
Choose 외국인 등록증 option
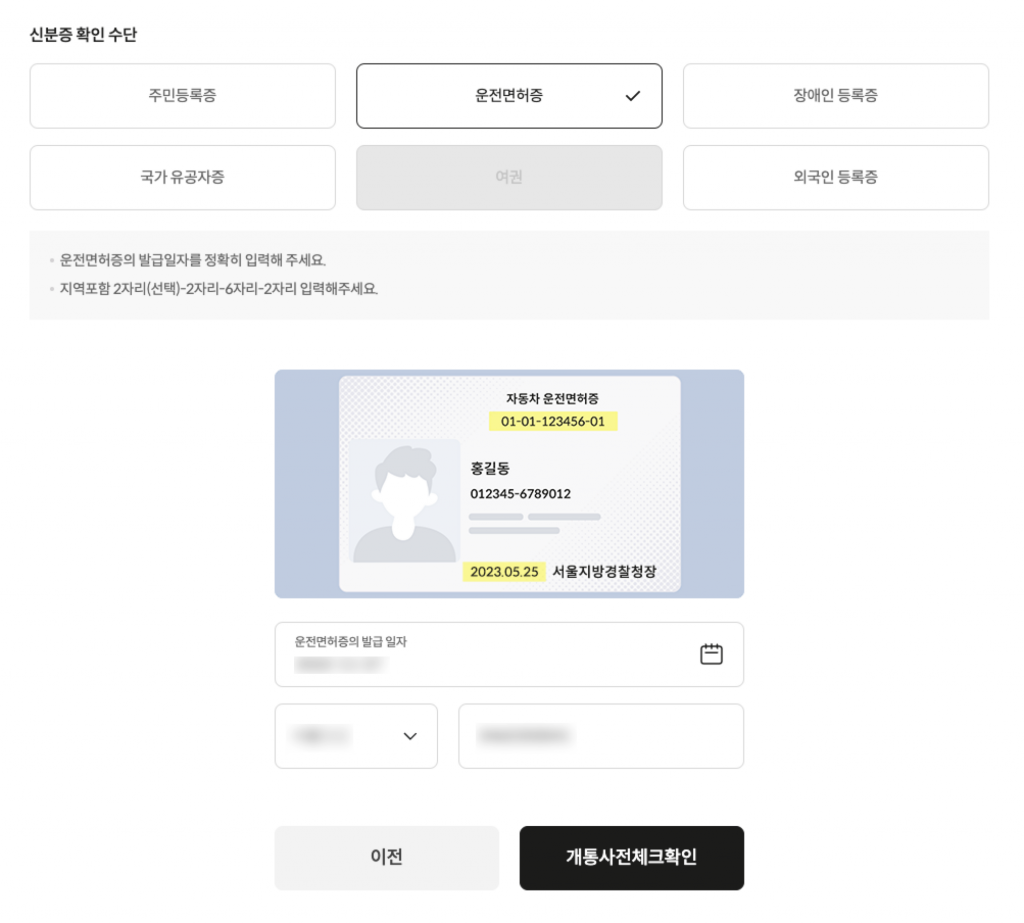[x=835, y=177]
